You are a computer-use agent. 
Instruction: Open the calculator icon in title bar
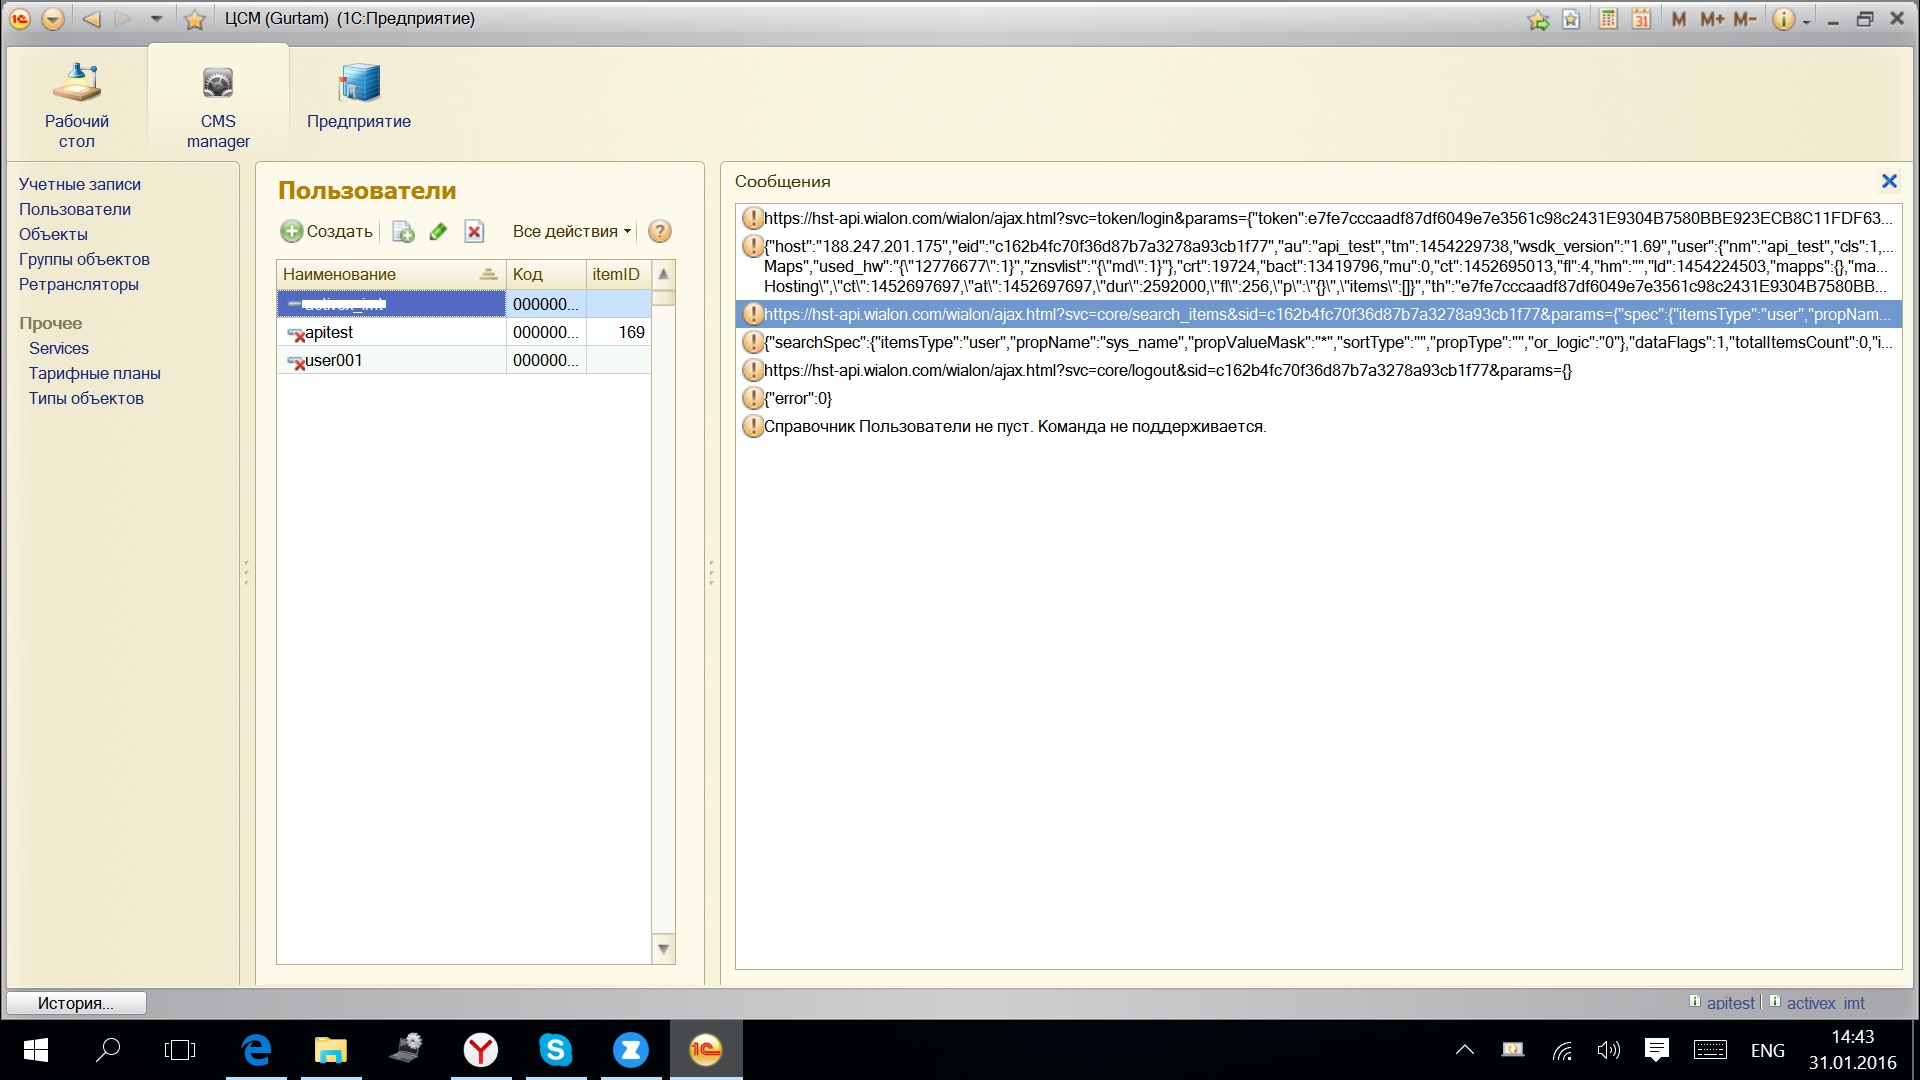click(x=1608, y=19)
